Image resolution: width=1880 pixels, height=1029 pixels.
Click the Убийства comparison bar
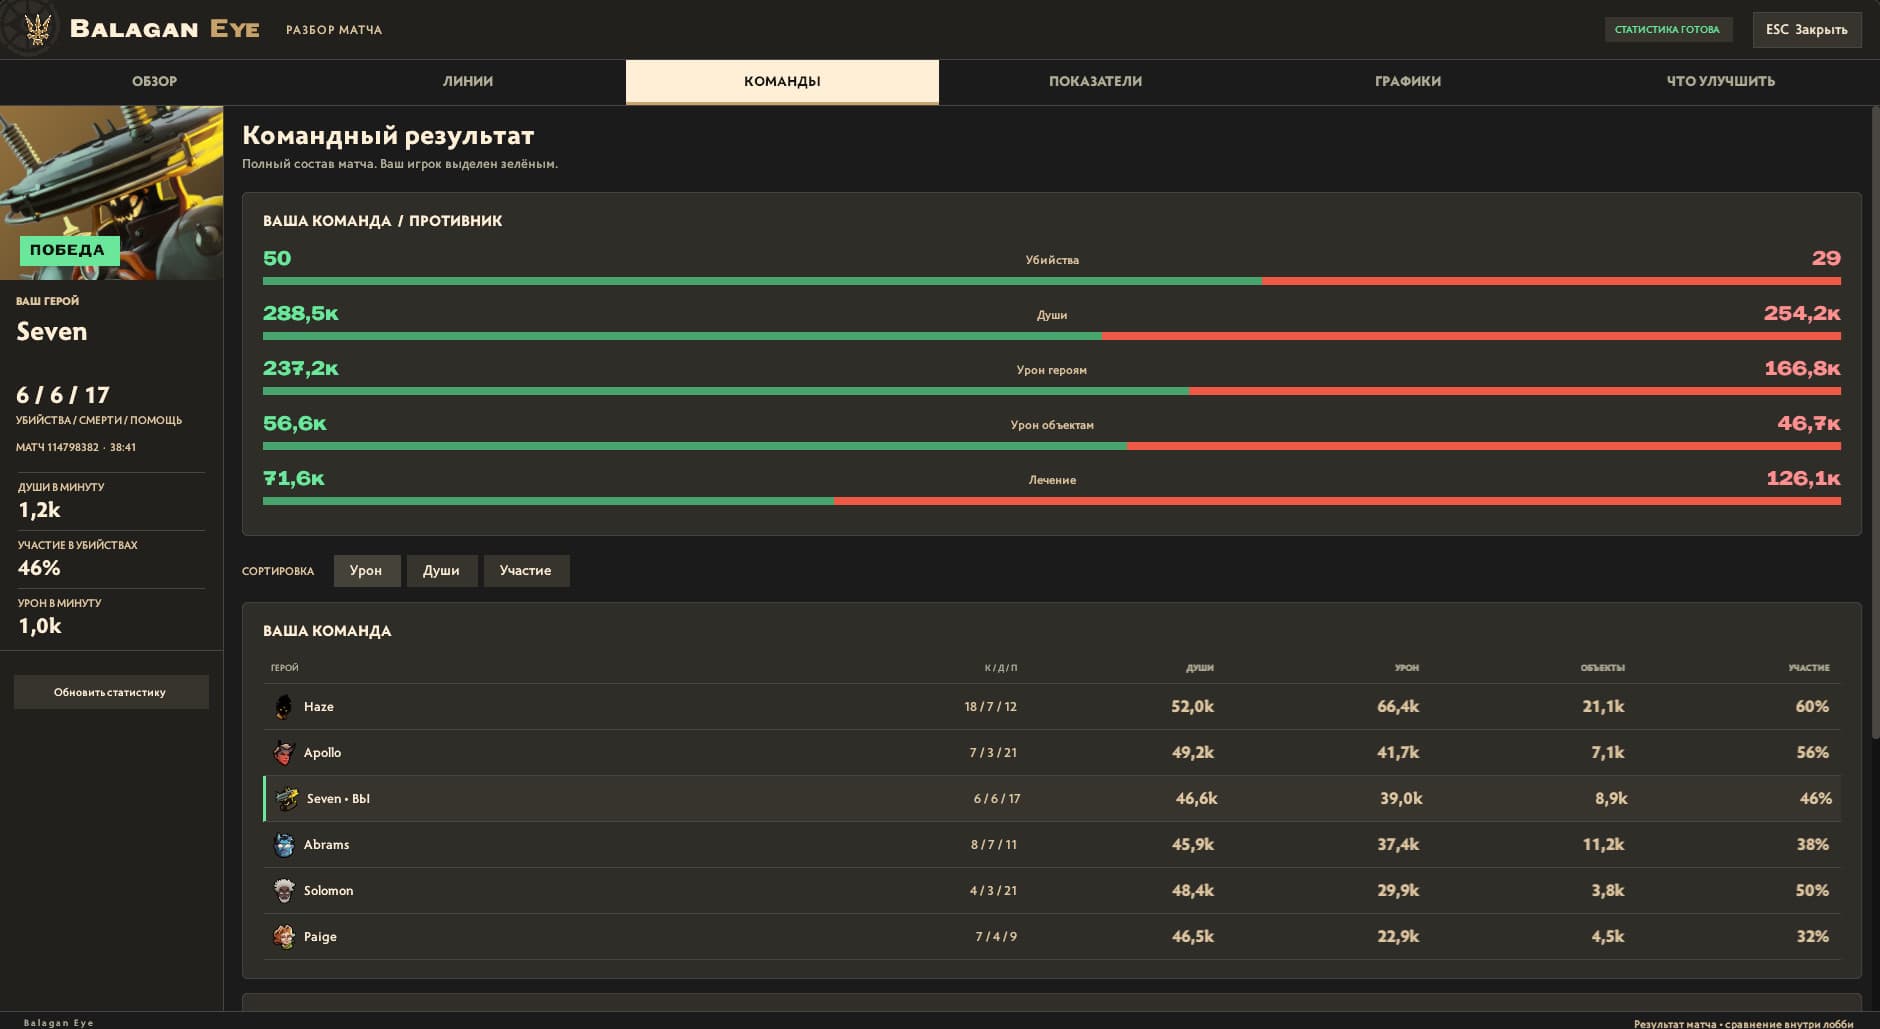[1051, 281]
